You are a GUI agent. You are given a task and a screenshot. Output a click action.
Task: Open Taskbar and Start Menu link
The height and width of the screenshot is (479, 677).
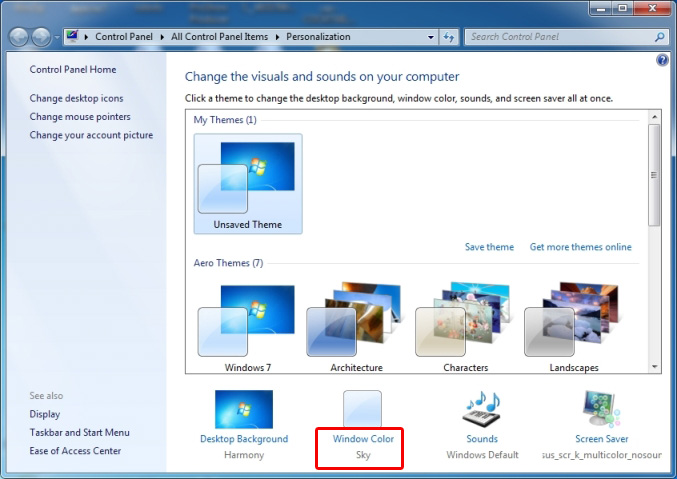[79, 432]
